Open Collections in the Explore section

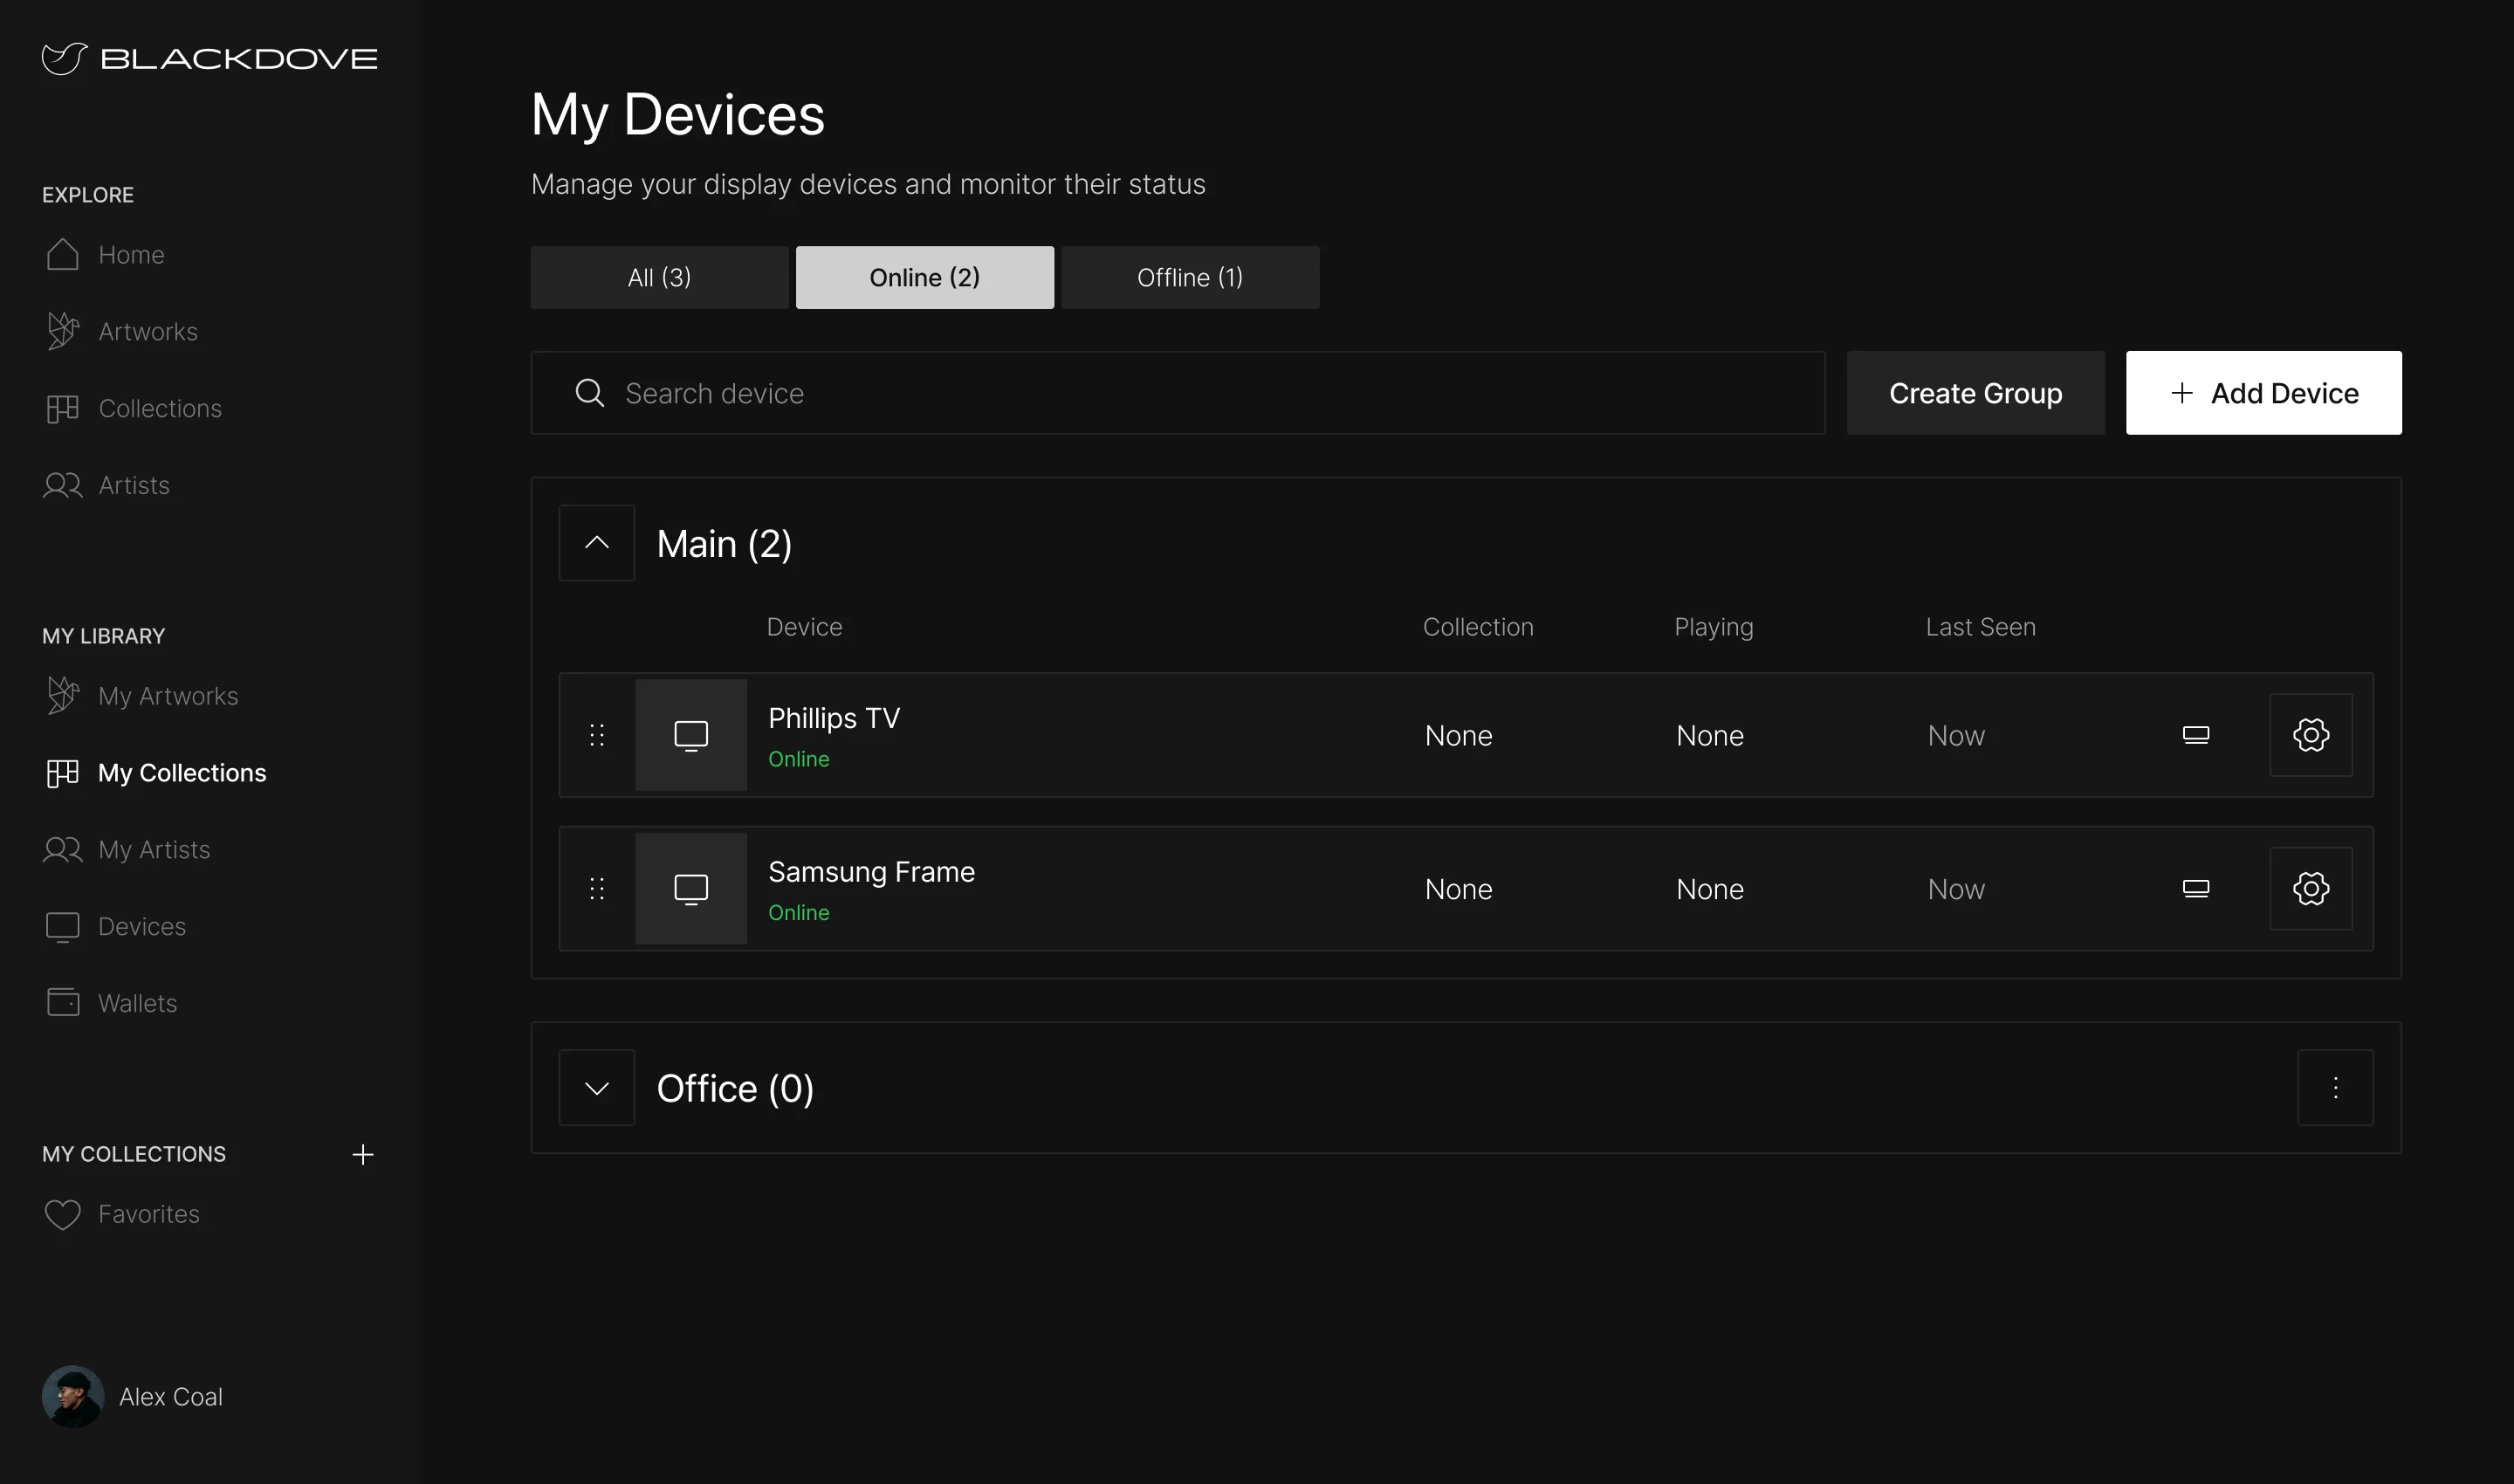click(133, 409)
